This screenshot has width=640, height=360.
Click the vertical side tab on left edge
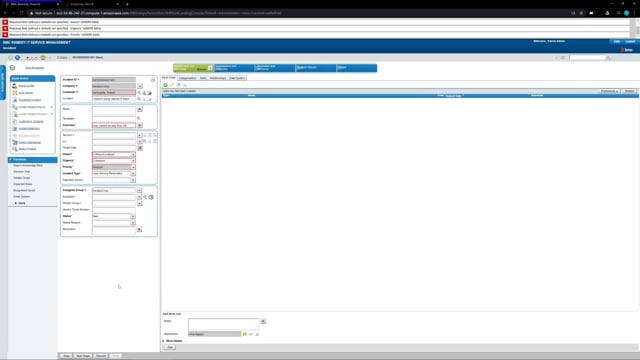click(2, 82)
